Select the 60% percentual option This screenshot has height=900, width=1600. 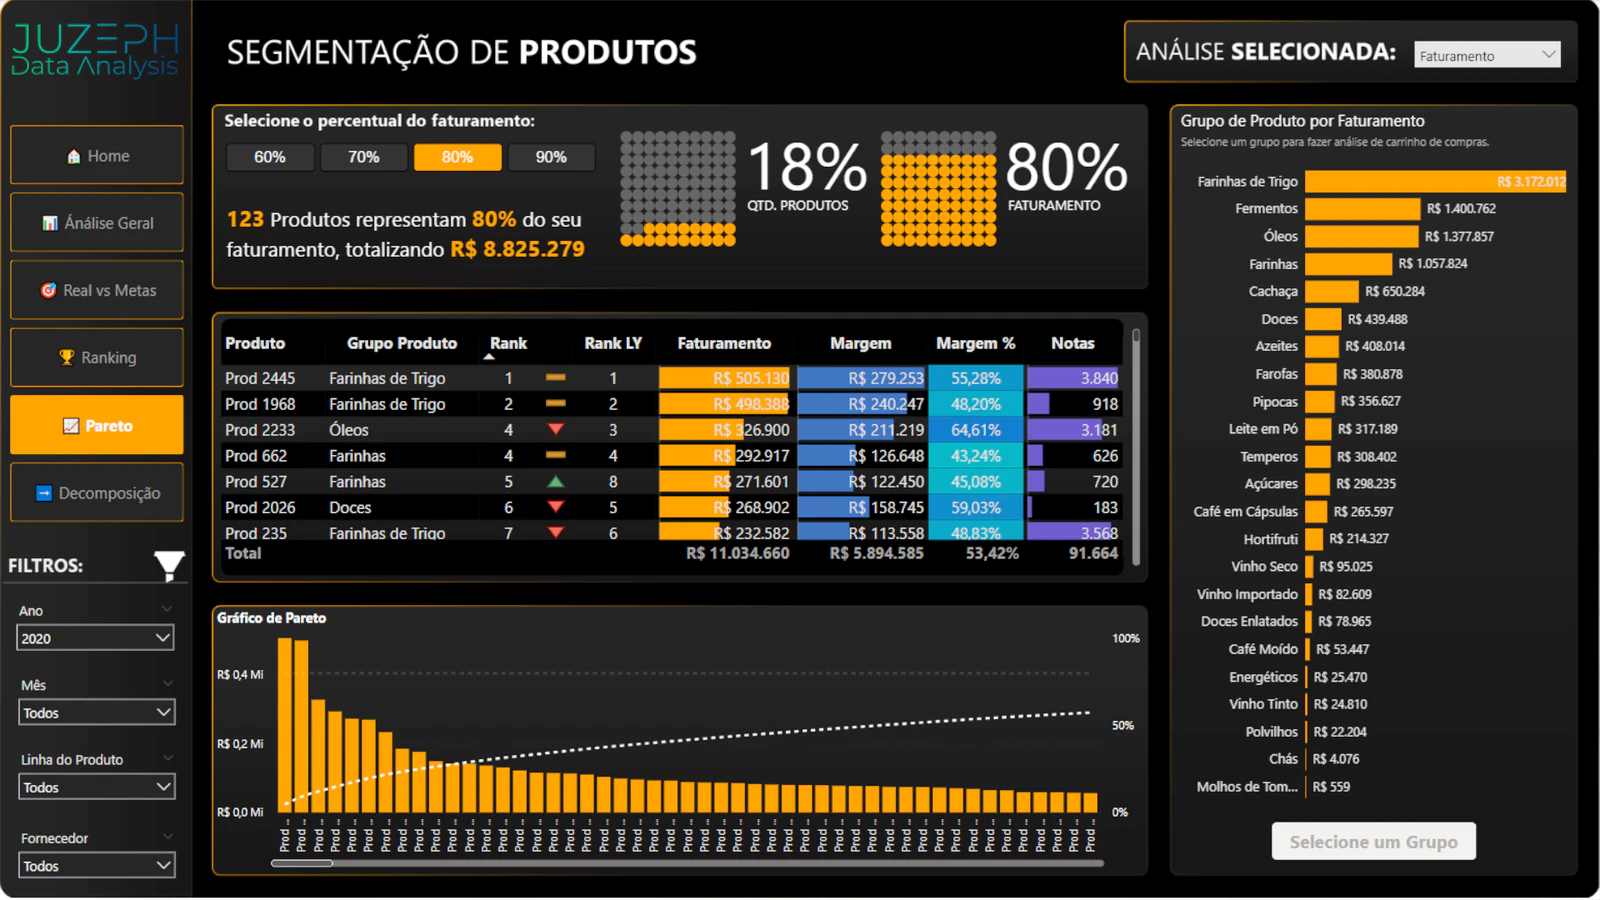click(x=270, y=157)
